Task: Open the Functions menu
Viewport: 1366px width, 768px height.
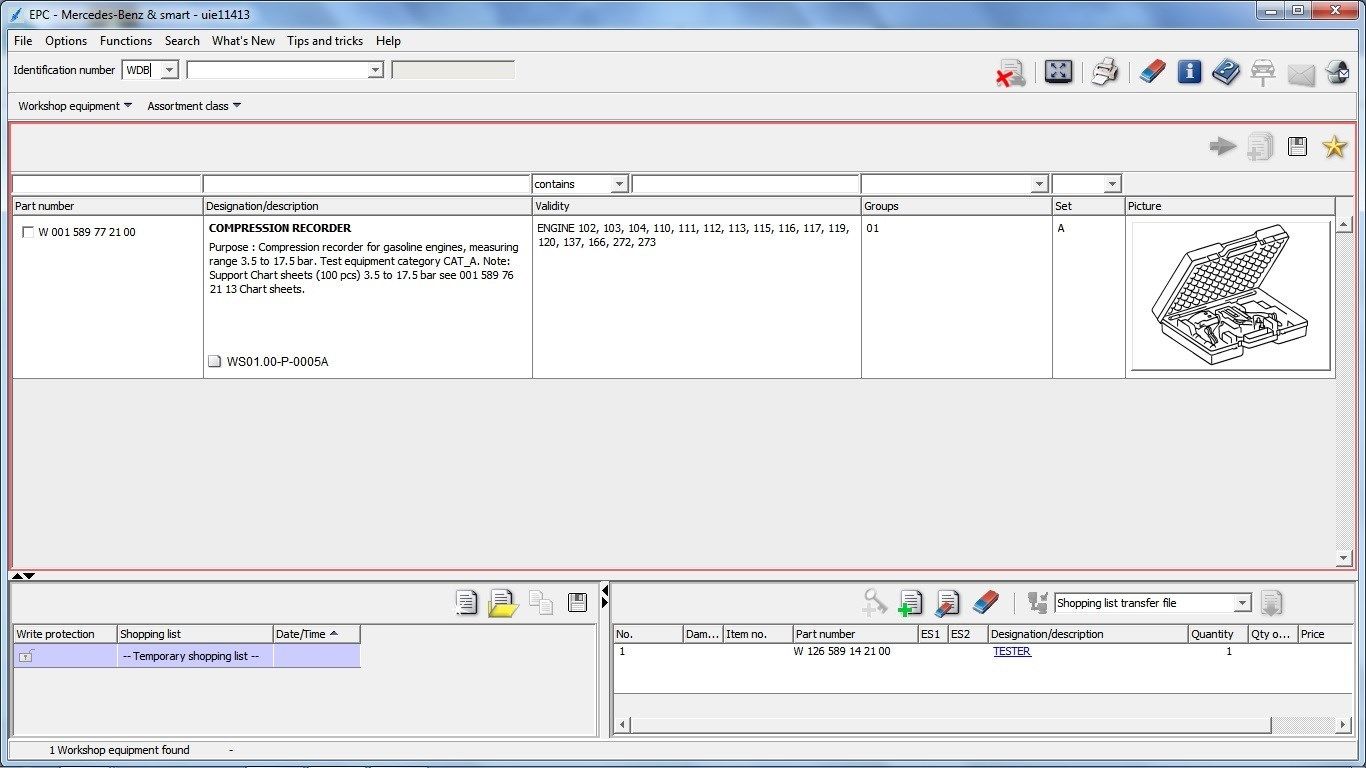Action: pos(126,41)
